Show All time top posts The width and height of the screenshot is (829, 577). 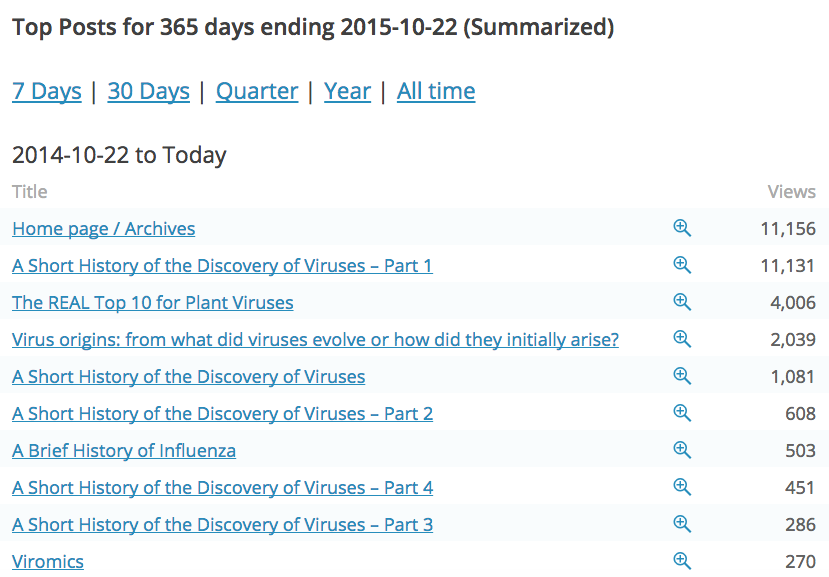pyautogui.click(x=436, y=91)
